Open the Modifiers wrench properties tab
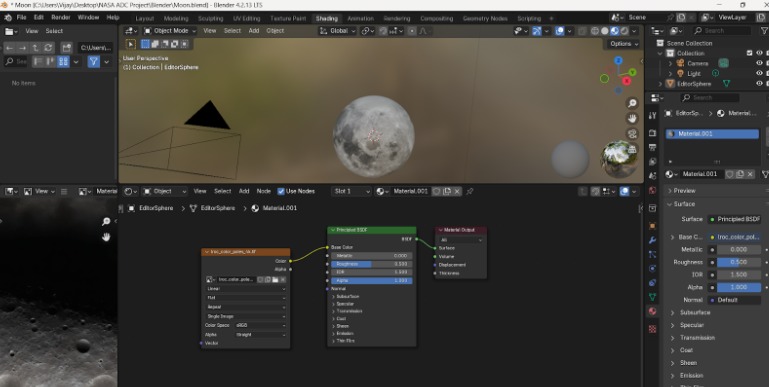 pos(652,240)
